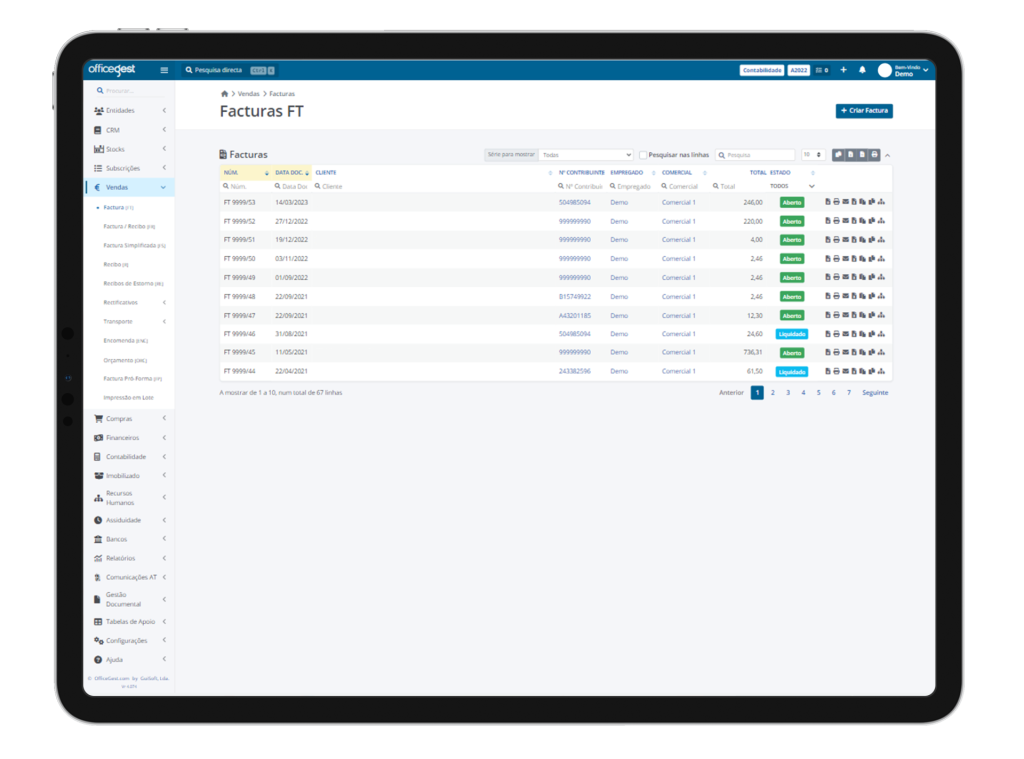Open Factura / Recibo menu item
The image size is (1024, 759).
[129, 226]
